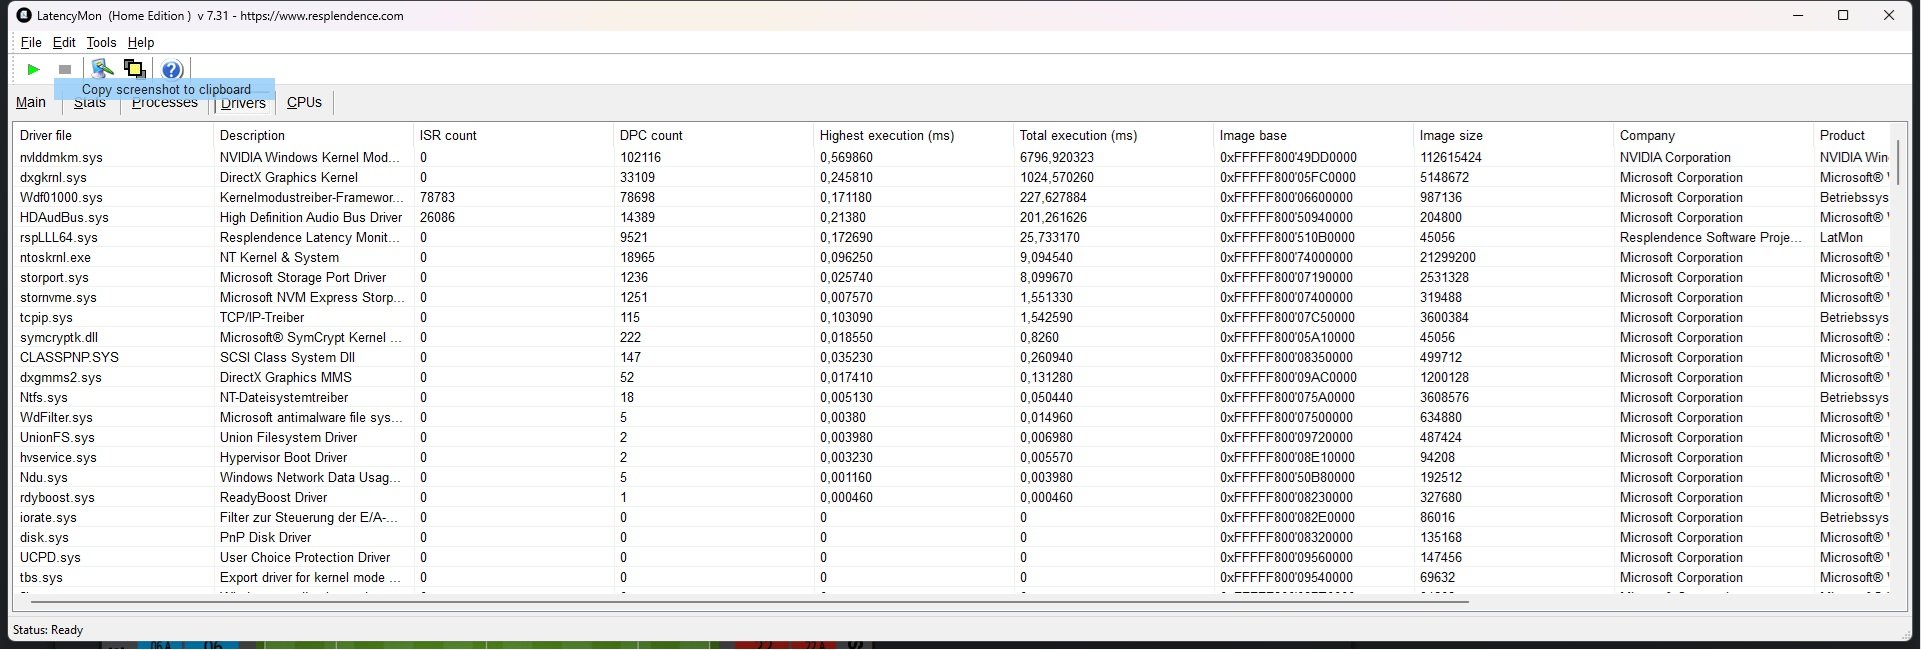Sort by ISR count column header
The height and width of the screenshot is (650, 1921).
[513, 135]
